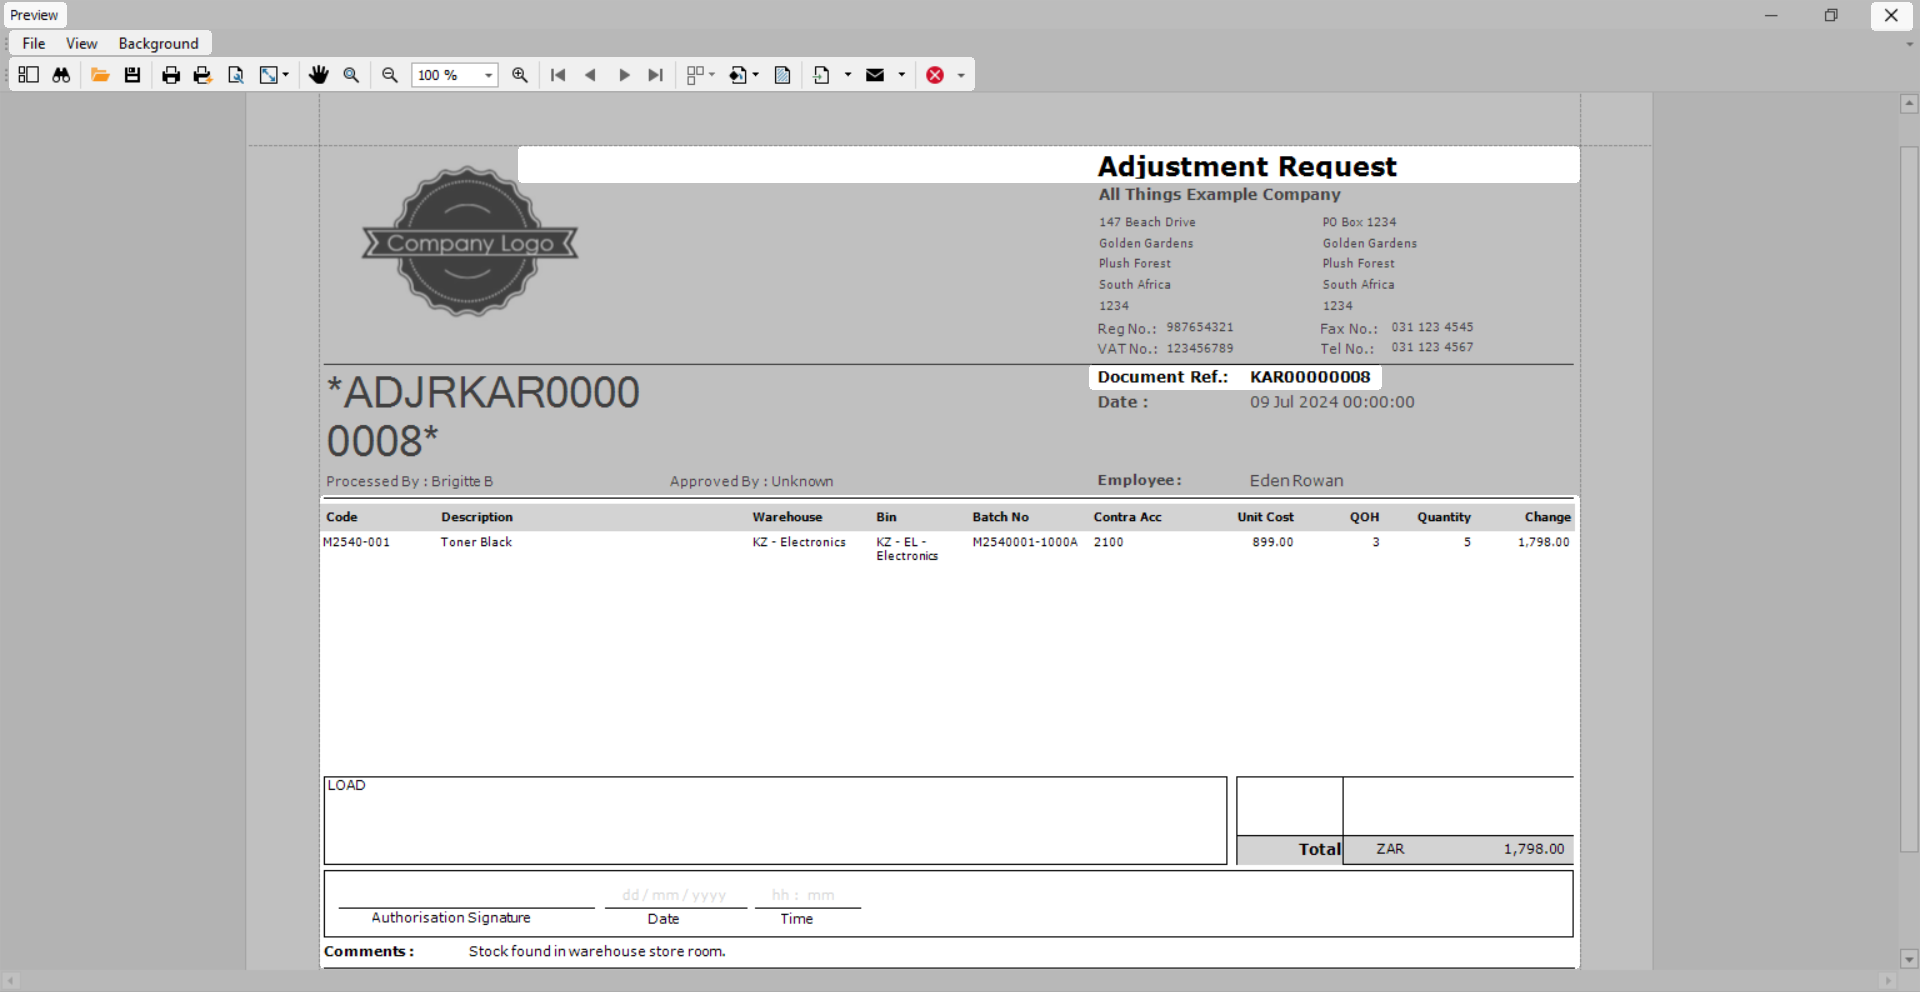Expand the Page Color dropdown arrow
This screenshot has width=1920, height=992.
coord(756,75)
